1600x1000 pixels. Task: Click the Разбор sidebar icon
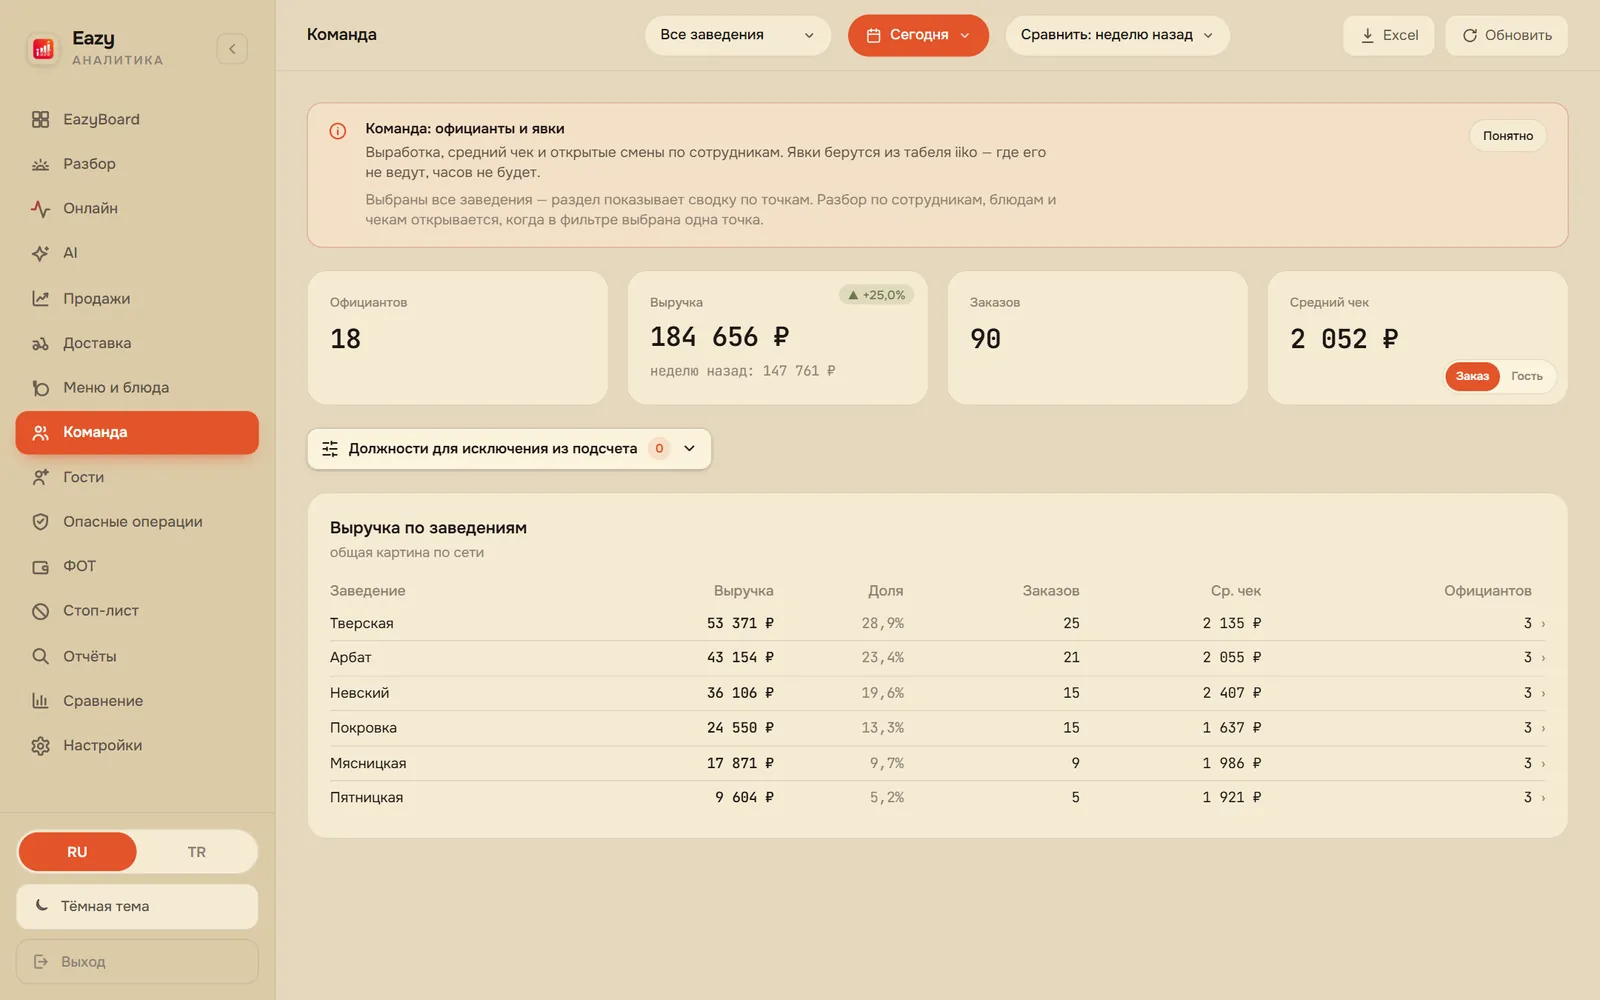coord(40,164)
